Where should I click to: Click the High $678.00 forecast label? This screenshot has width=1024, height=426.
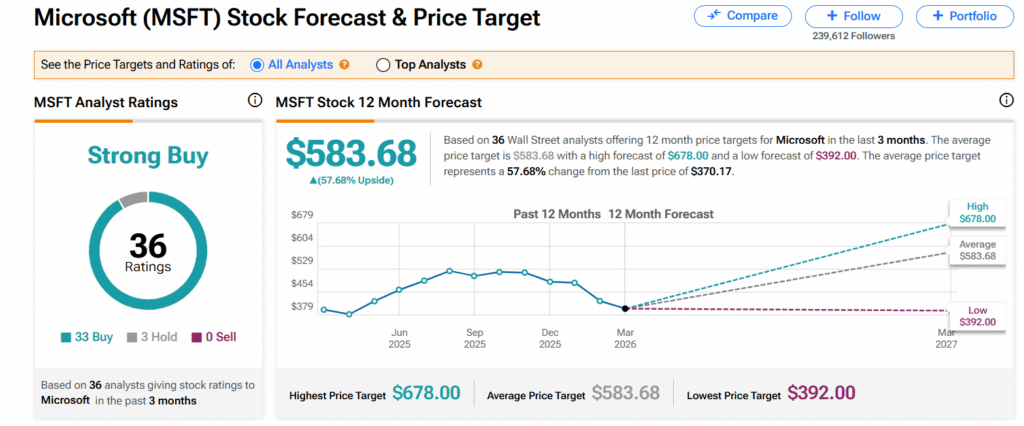(x=975, y=213)
